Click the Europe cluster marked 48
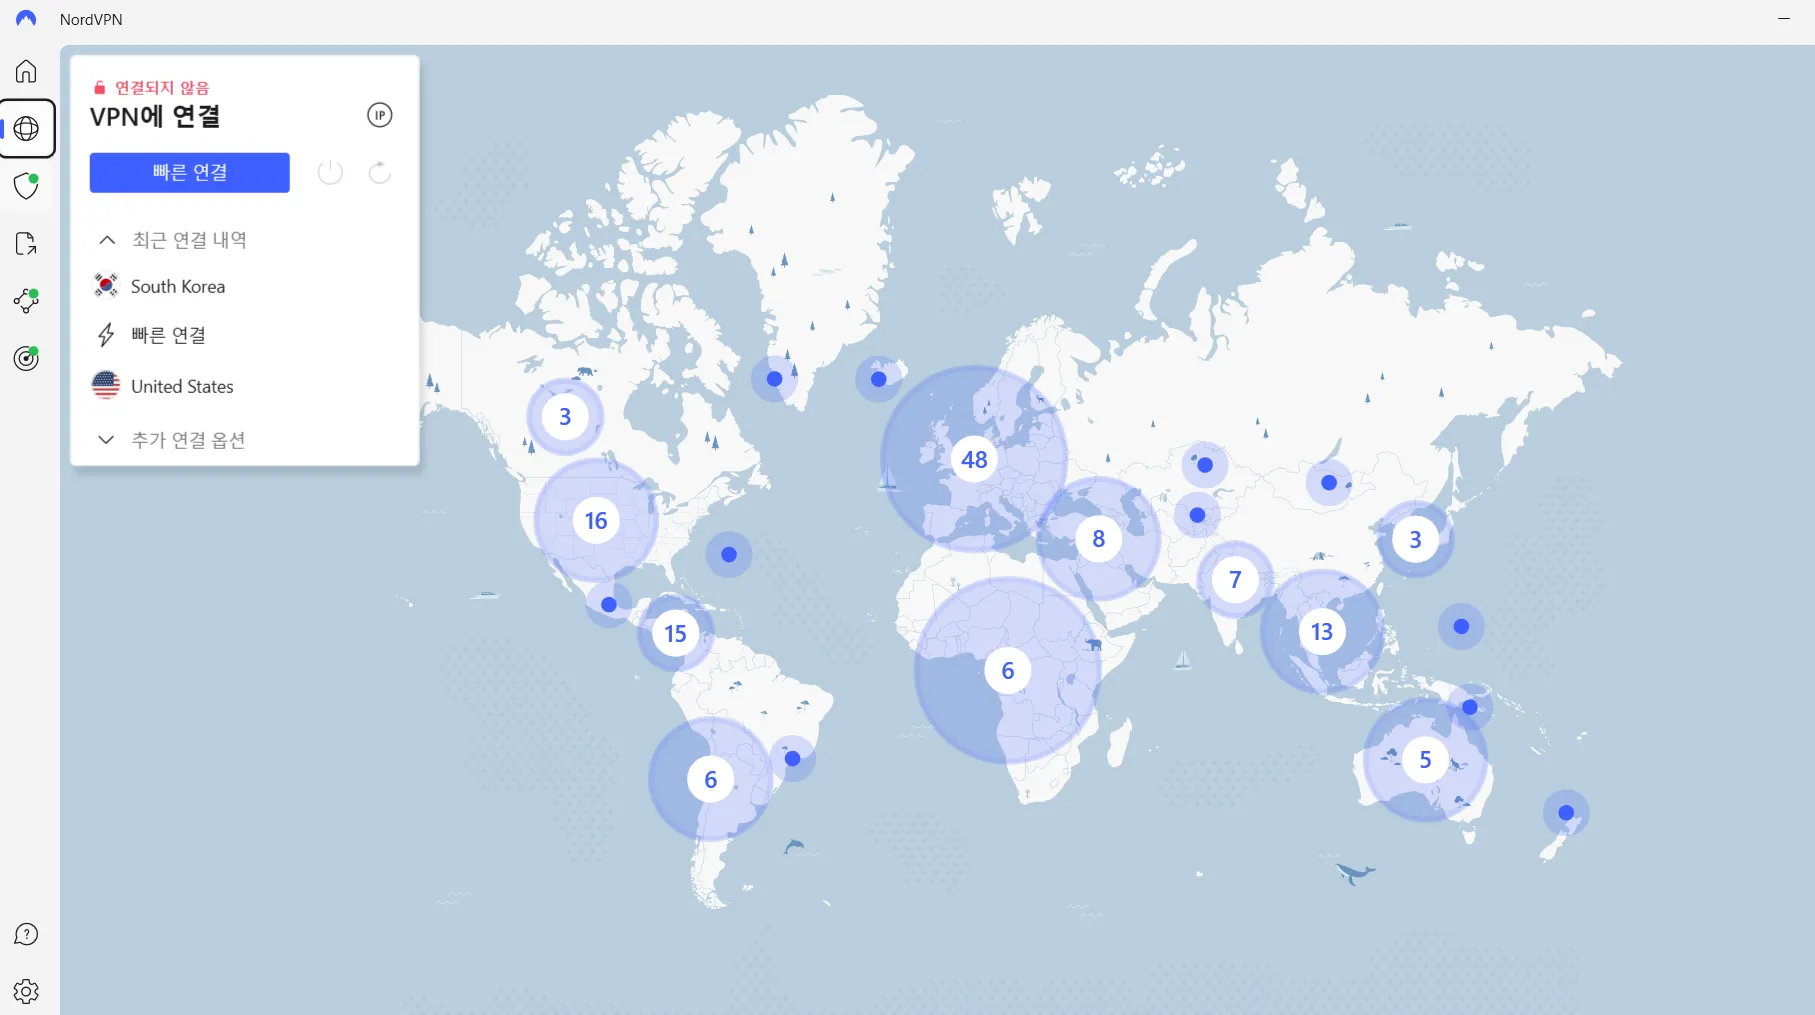1815x1015 pixels. pyautogui.click(x=974, y=459)
